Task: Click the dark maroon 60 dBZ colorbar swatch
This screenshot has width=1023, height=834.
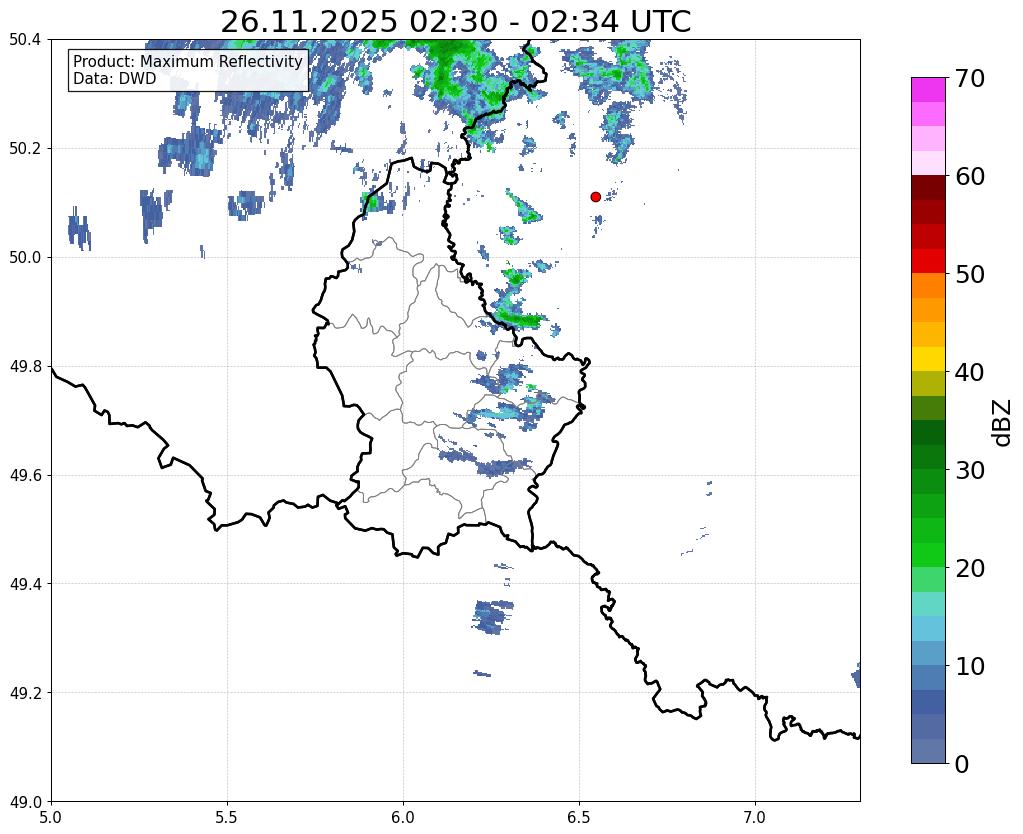Action: (x=928, y=188)
